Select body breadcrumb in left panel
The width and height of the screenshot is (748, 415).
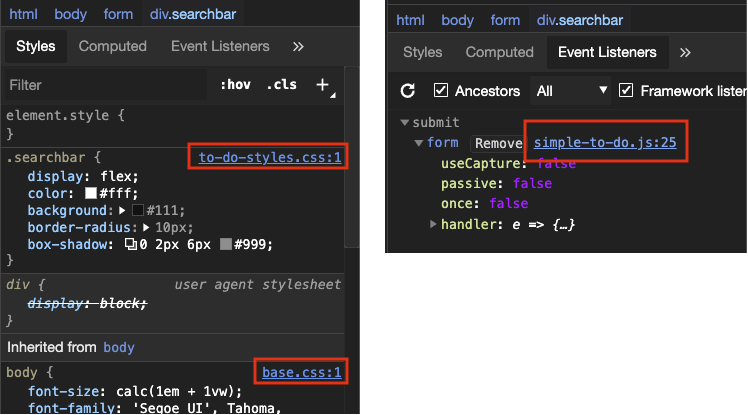(x=71, y=14)
